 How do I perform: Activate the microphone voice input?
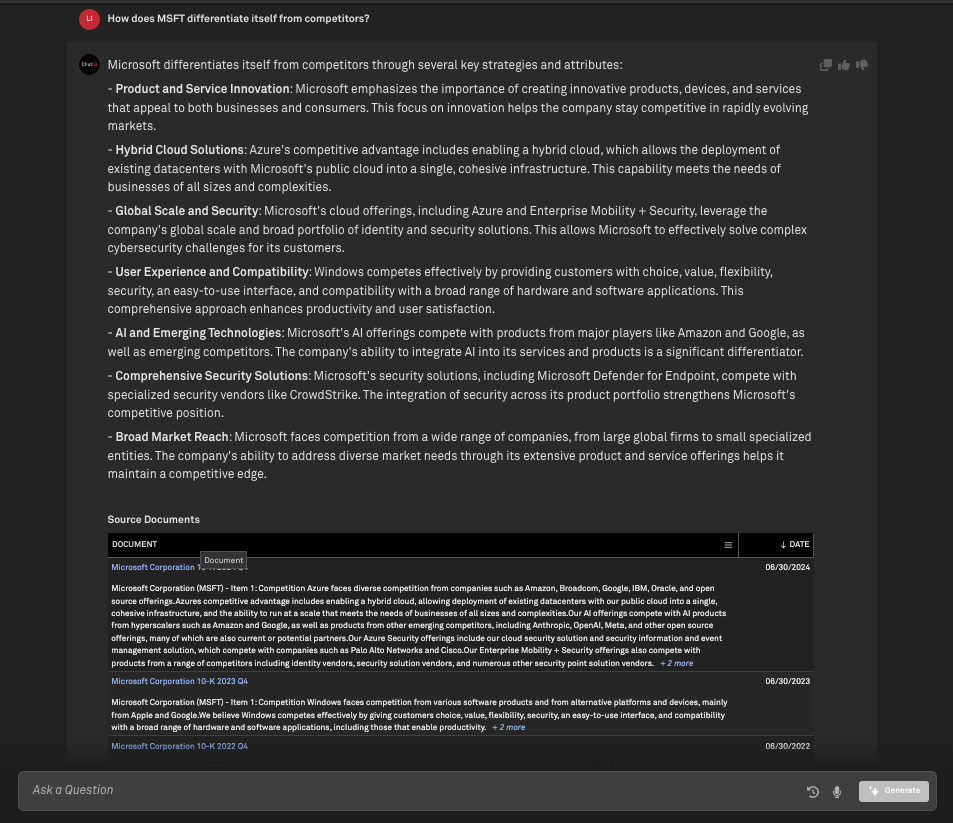837,791
